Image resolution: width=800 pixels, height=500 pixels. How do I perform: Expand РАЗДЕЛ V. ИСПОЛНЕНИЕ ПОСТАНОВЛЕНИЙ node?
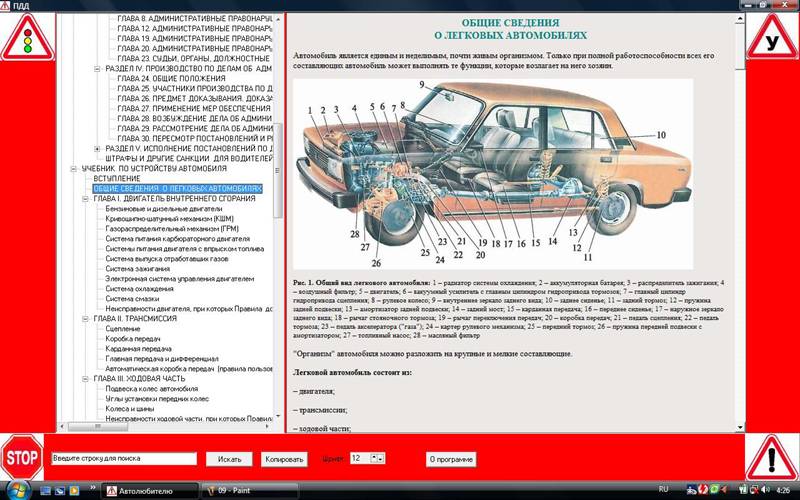pos(97,148)
